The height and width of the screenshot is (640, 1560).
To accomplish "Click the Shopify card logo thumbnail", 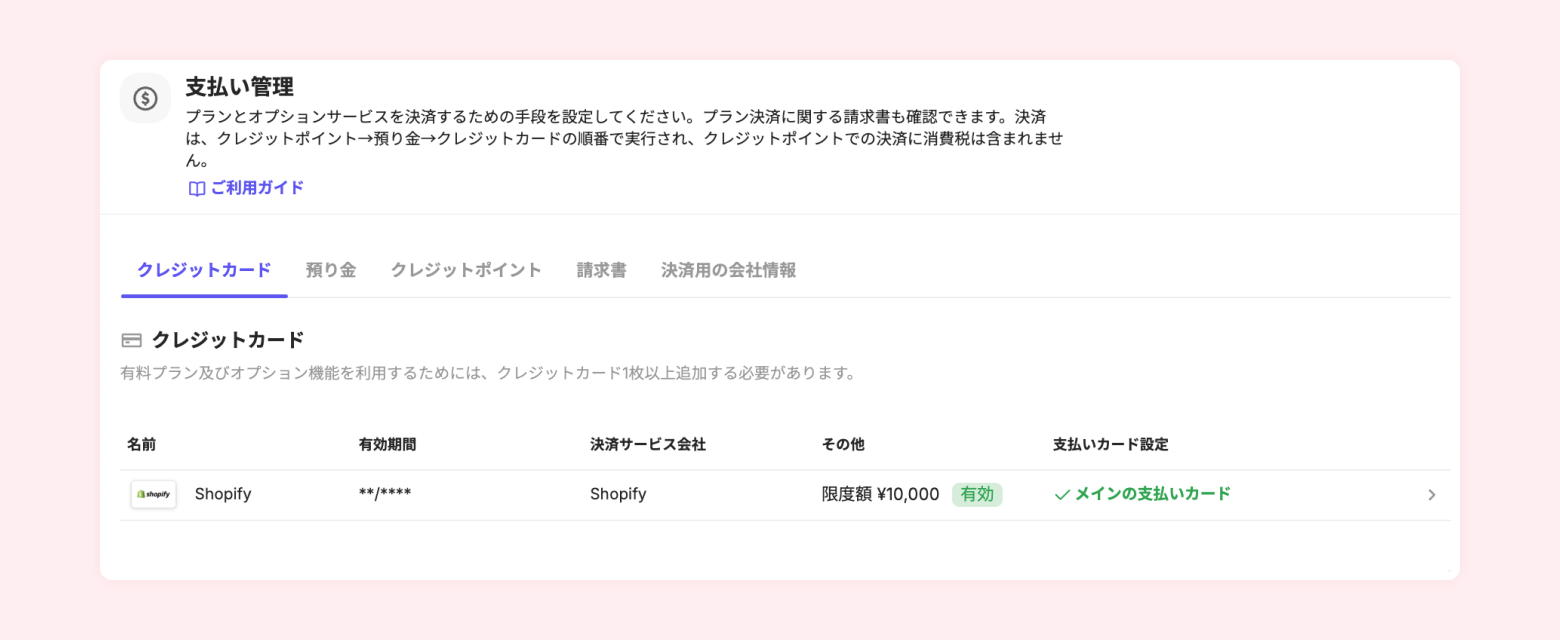I will pos(154,494).
